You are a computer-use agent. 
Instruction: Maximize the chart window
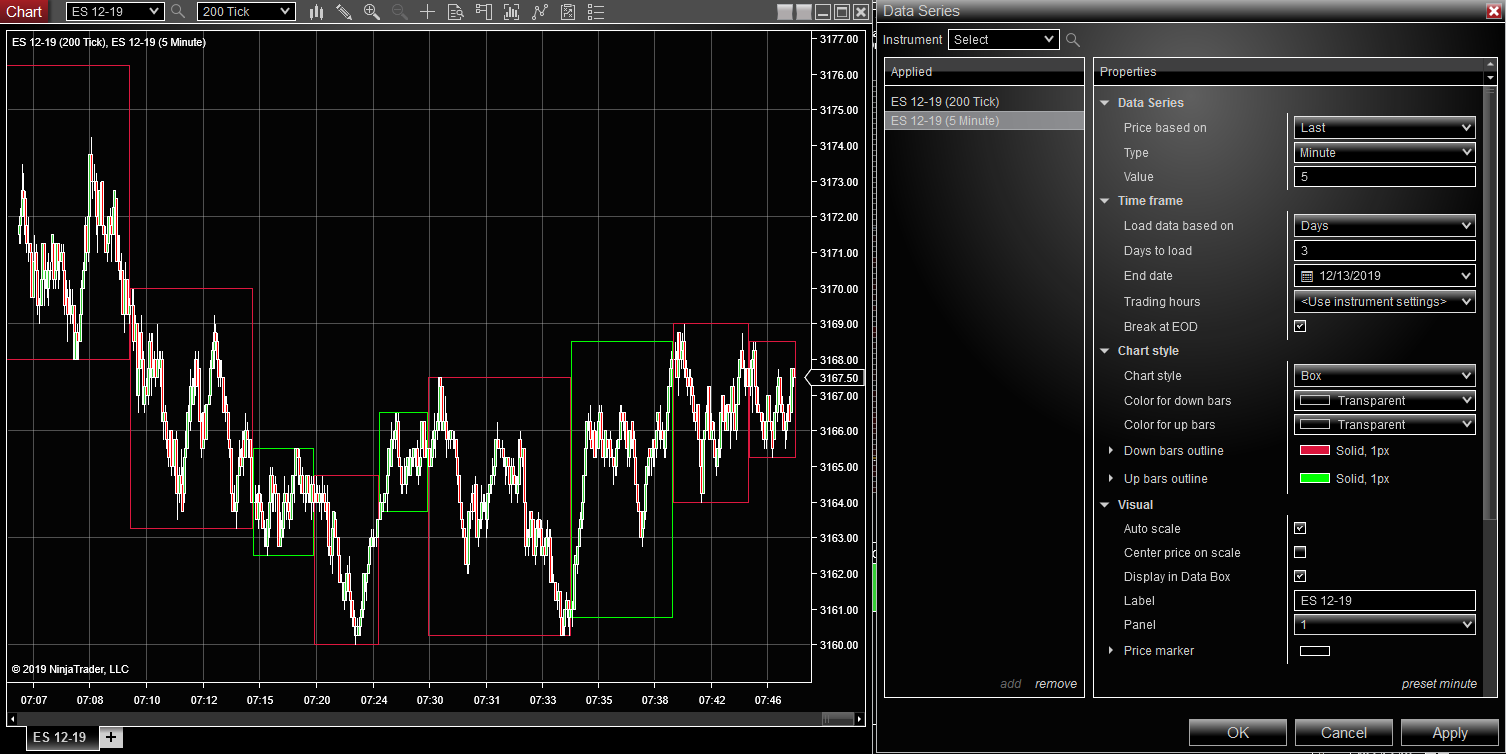click(x=842, y=12)
